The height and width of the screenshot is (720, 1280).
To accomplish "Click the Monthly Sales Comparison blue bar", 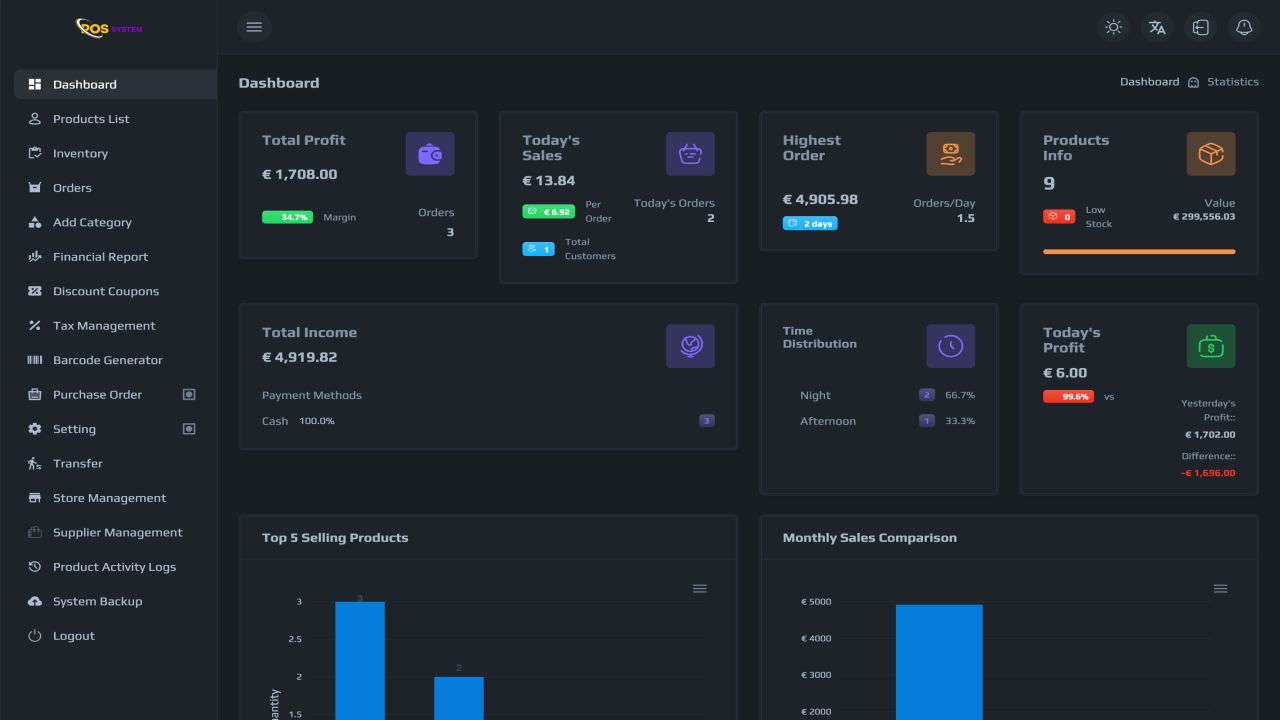I will coord(939,662).
